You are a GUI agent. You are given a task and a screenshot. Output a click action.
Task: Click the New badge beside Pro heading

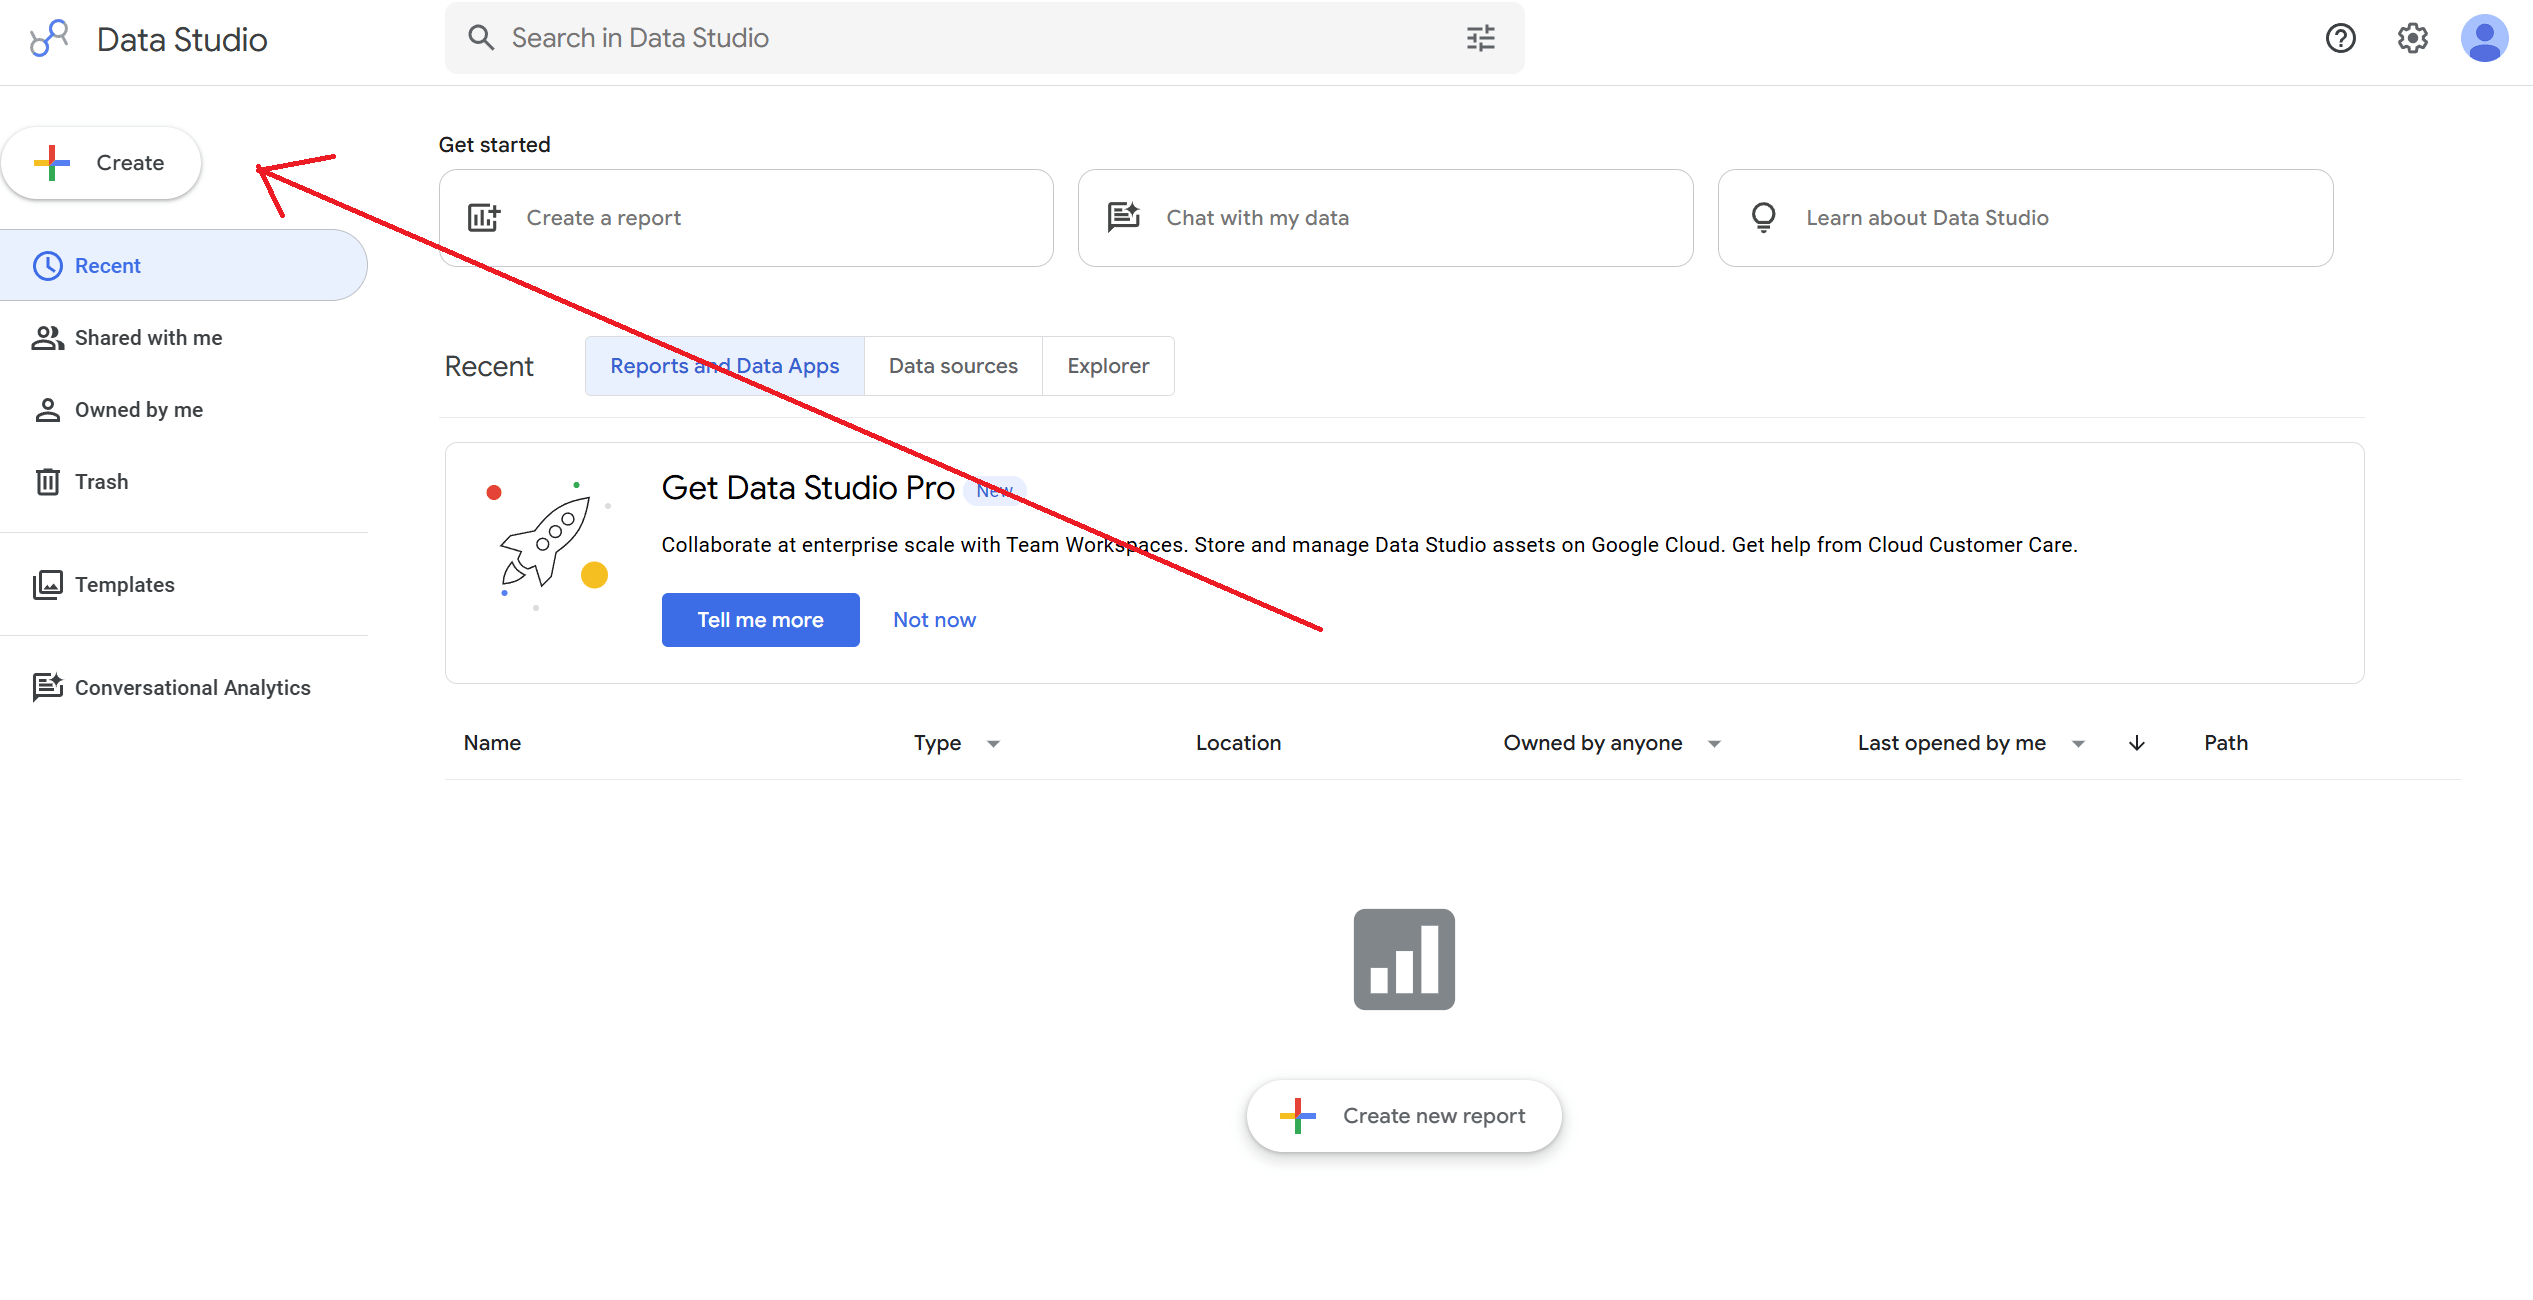tap(995, 491)
